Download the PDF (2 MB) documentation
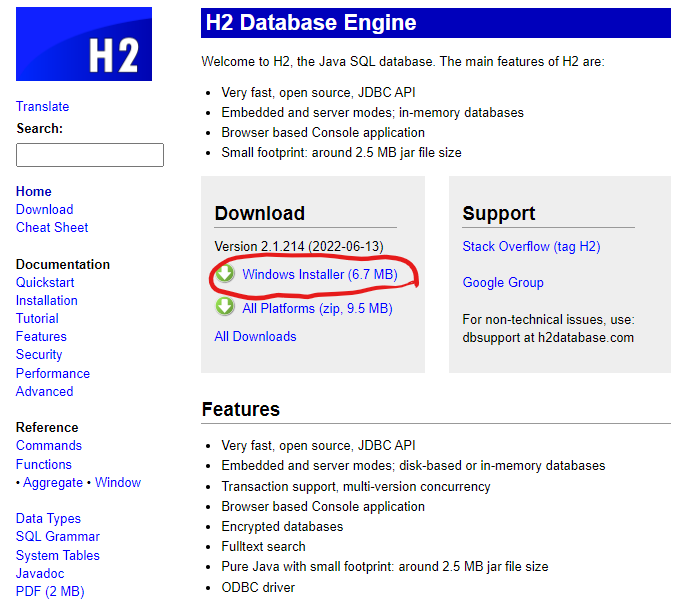 tap(50, 592)
